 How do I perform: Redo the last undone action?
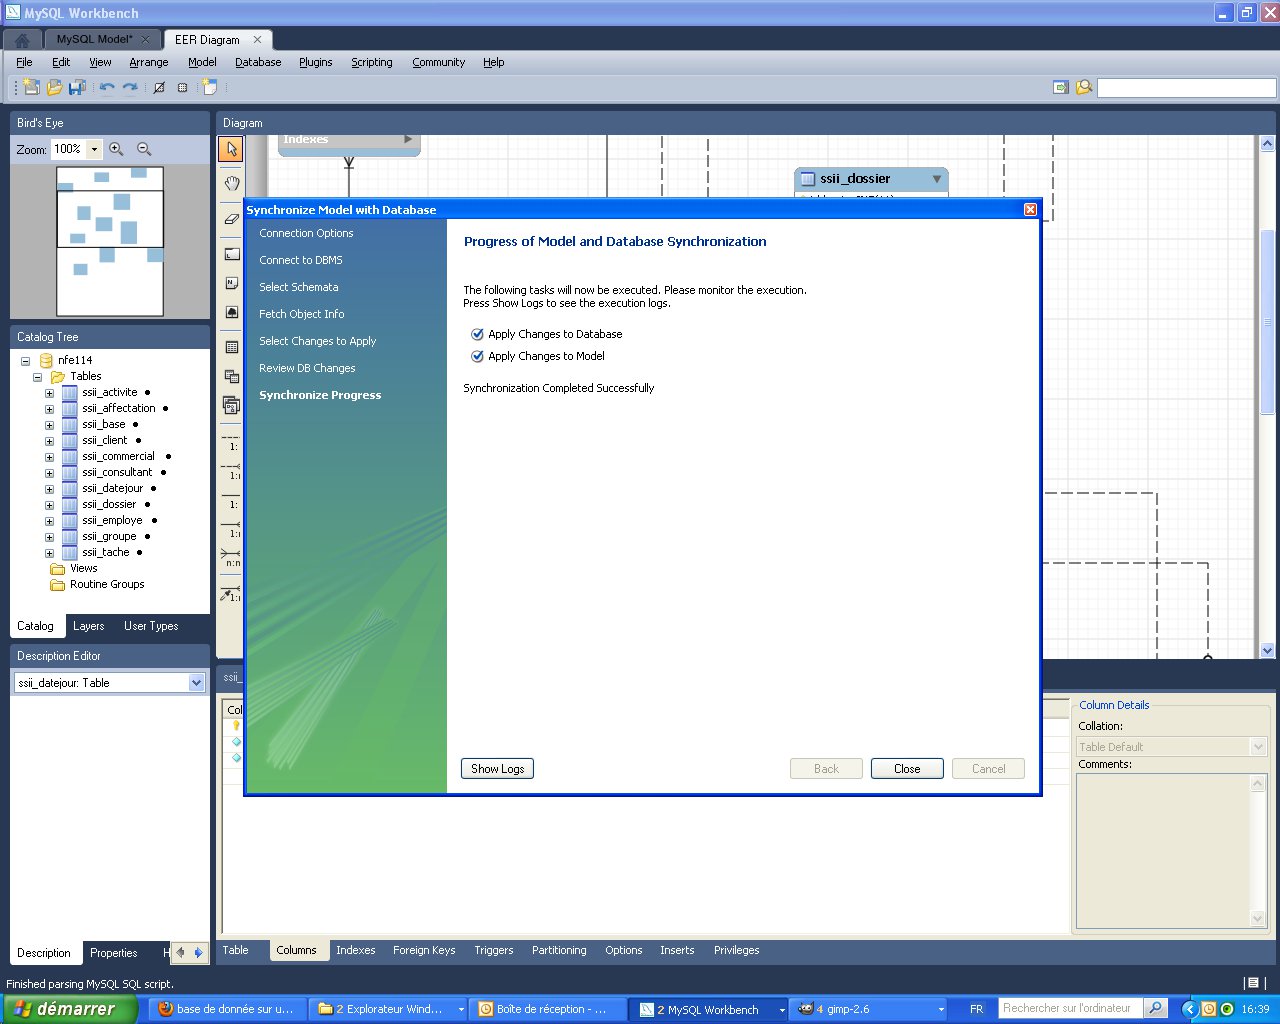click(x=130, y=87)
